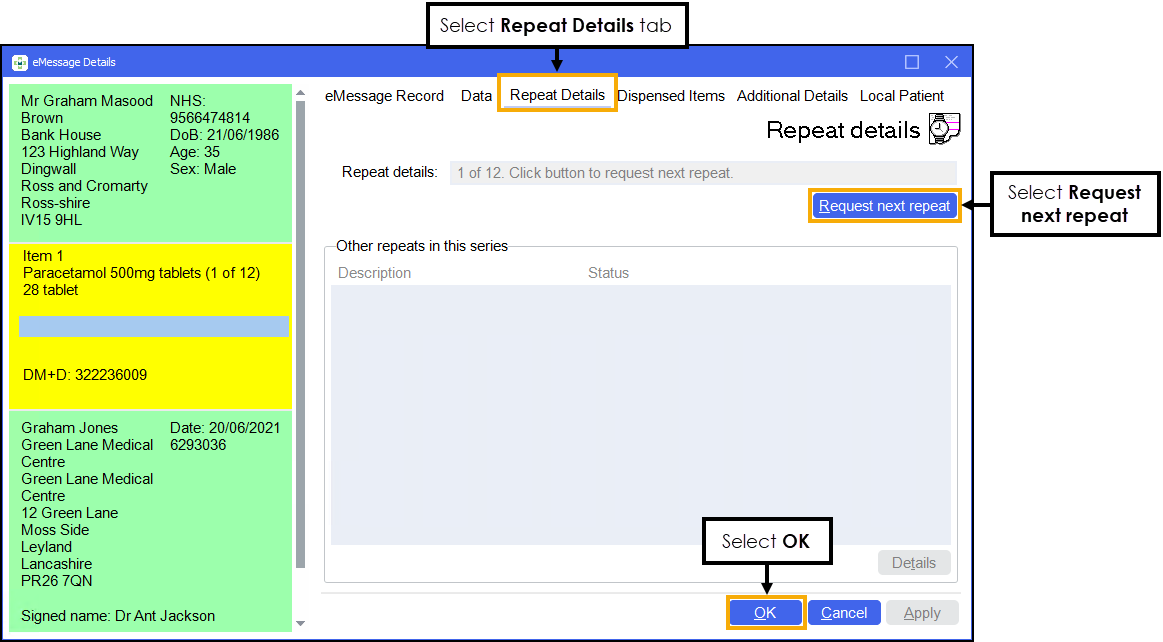
Task: Click the Repeat details text field
Action: tap(702, 173)
